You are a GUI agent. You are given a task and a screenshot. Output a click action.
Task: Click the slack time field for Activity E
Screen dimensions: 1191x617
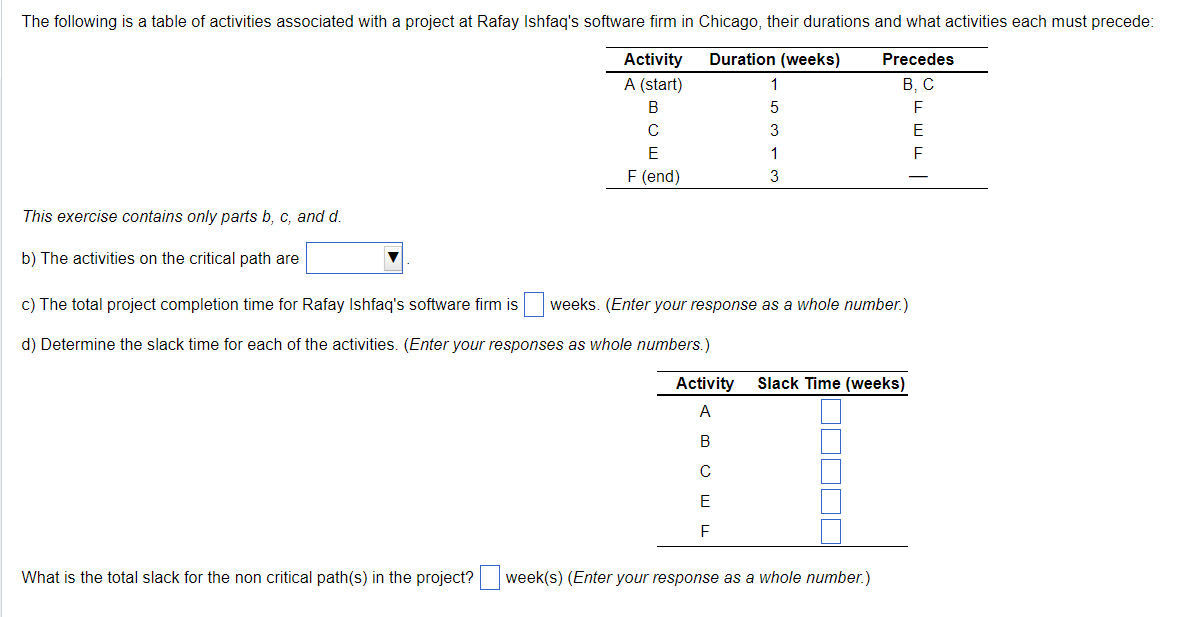coord(830,500)
